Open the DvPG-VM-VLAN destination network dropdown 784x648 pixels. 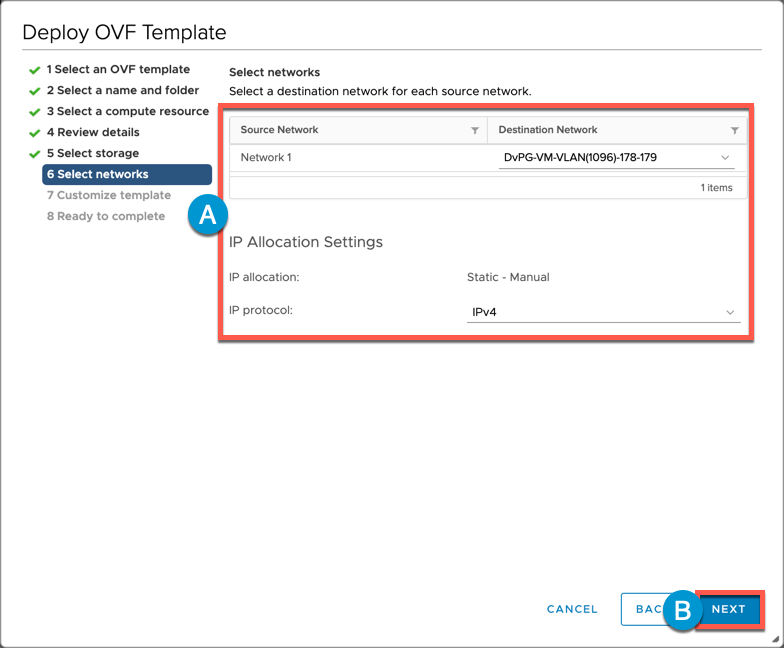[x=616, y=158]
